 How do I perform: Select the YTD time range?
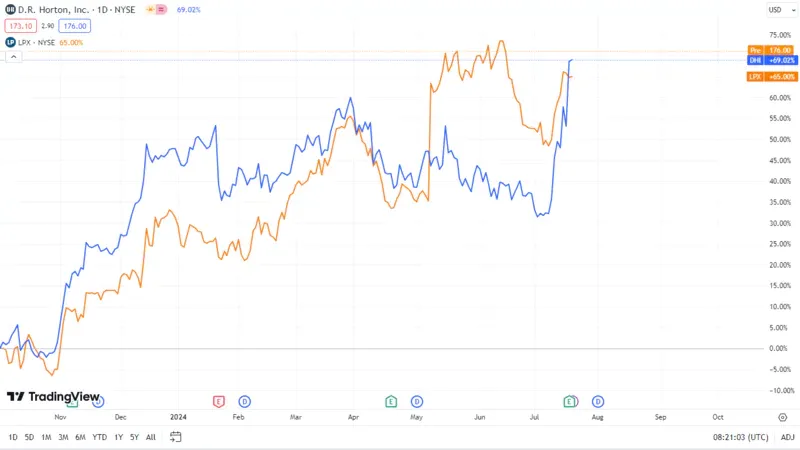[99, 437]
